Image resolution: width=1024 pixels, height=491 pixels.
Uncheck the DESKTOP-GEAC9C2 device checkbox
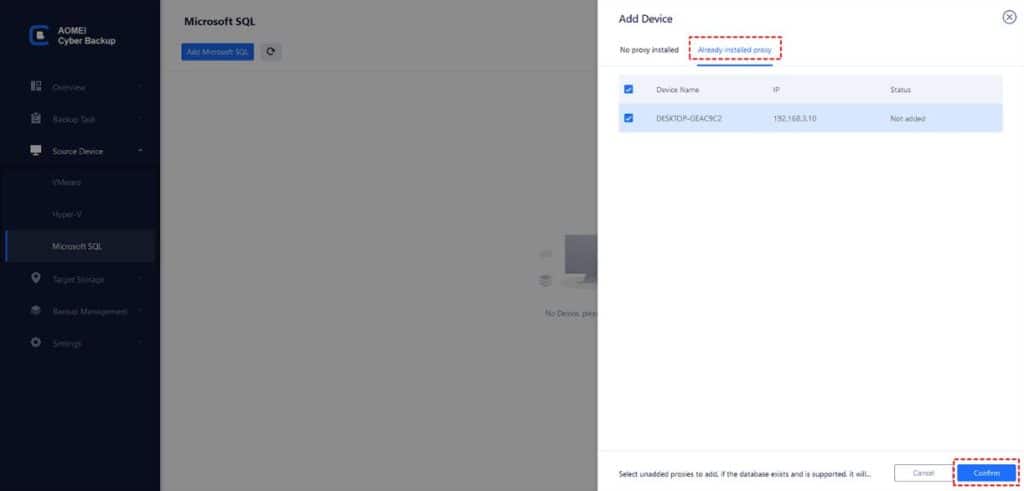pos(628,118)
